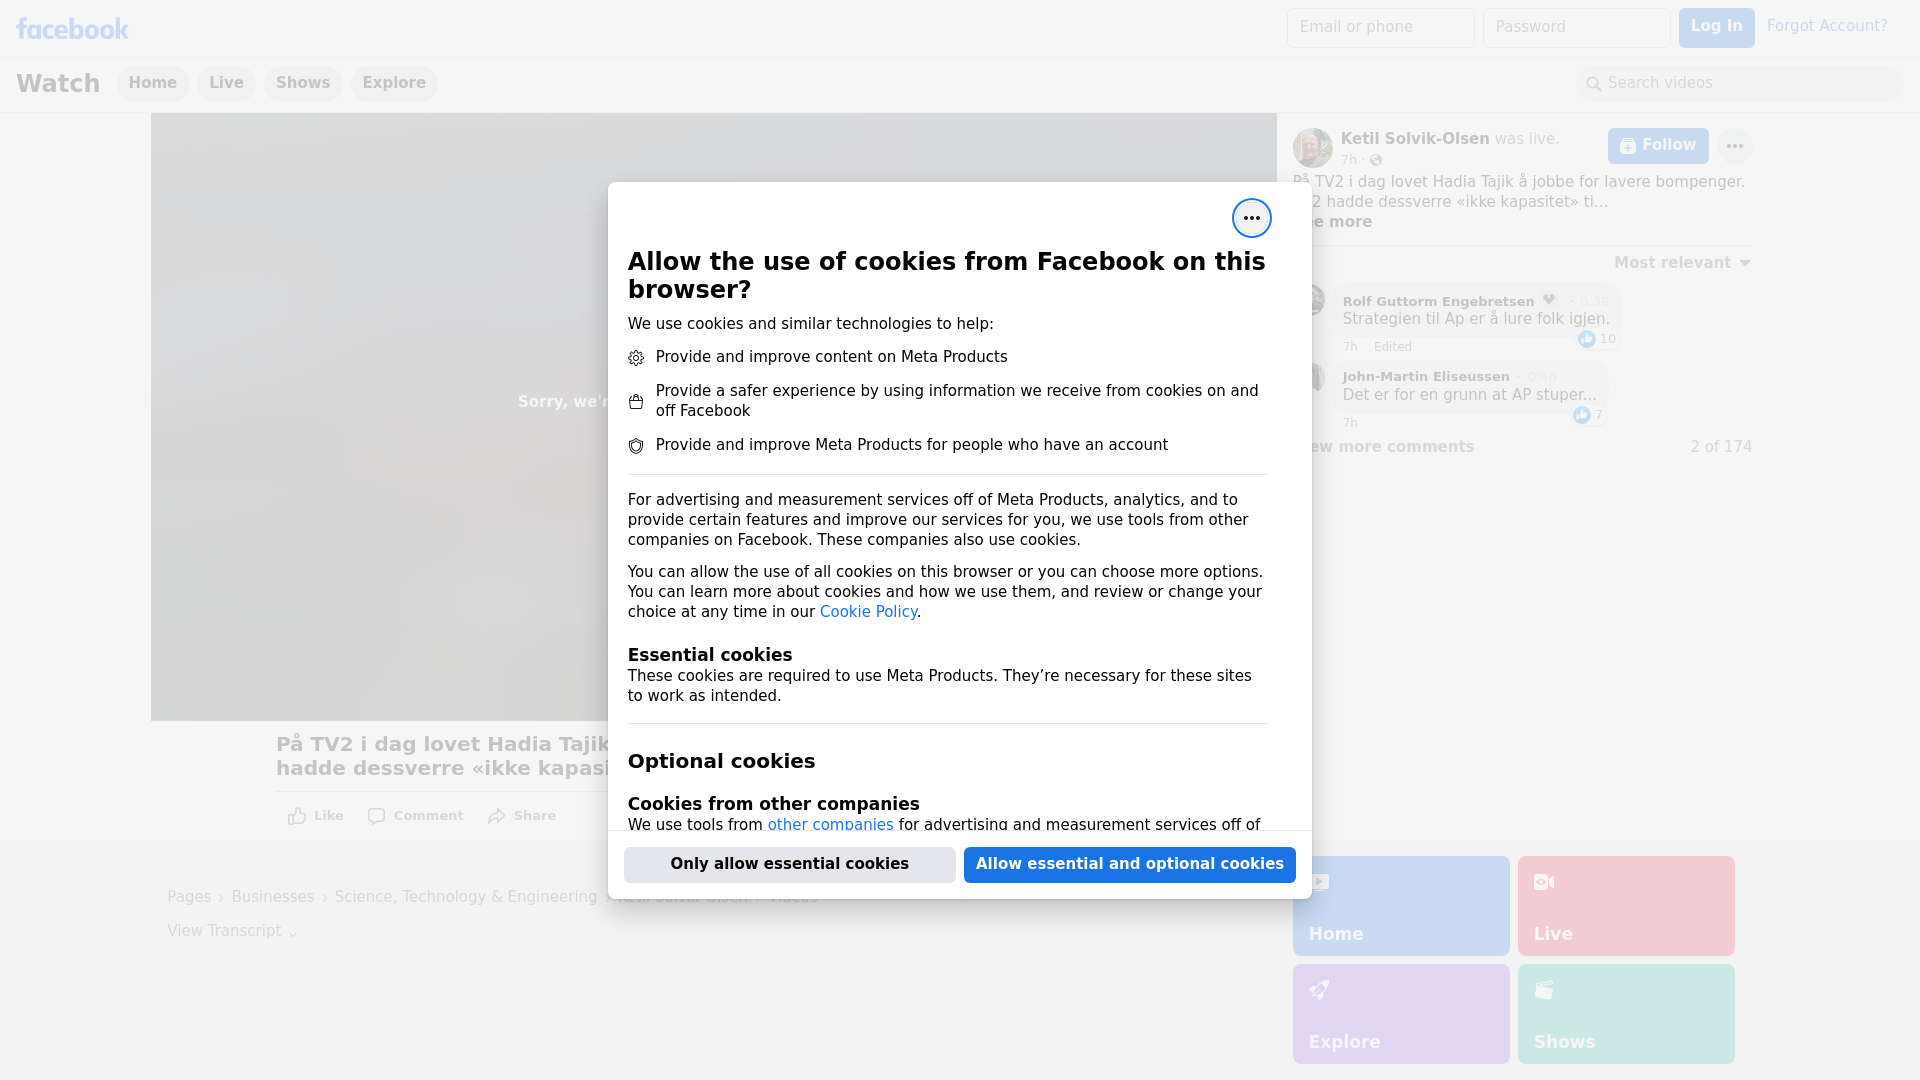
Task: Click the Share arrow icon
Action: [497, 816]
